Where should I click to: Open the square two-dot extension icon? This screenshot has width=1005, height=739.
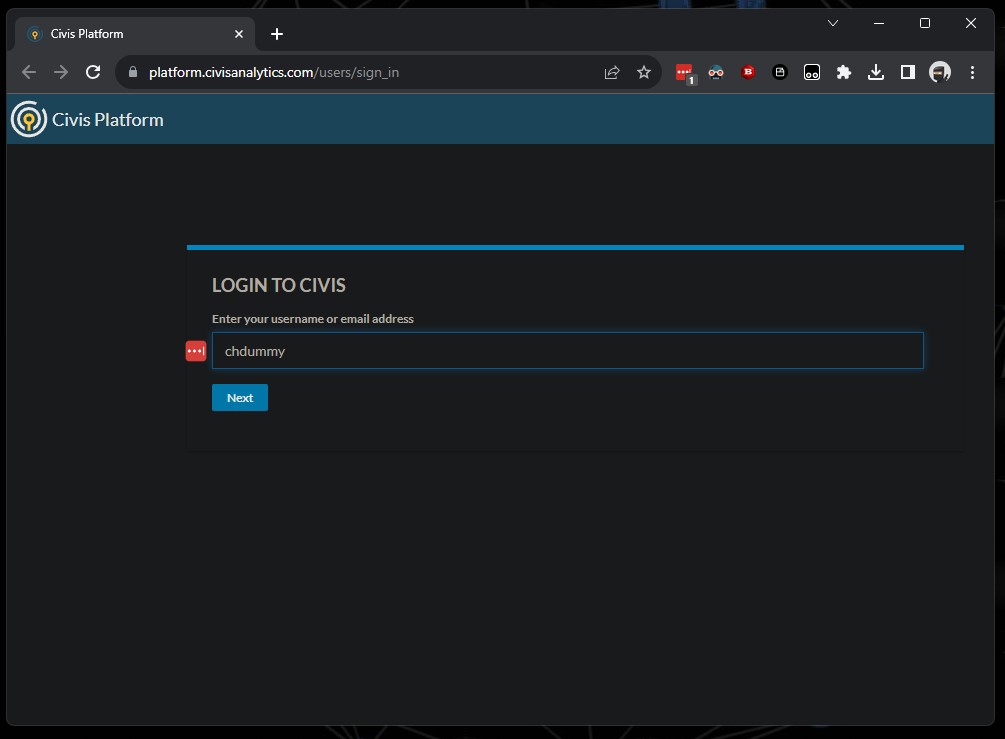tap(812, 72)
